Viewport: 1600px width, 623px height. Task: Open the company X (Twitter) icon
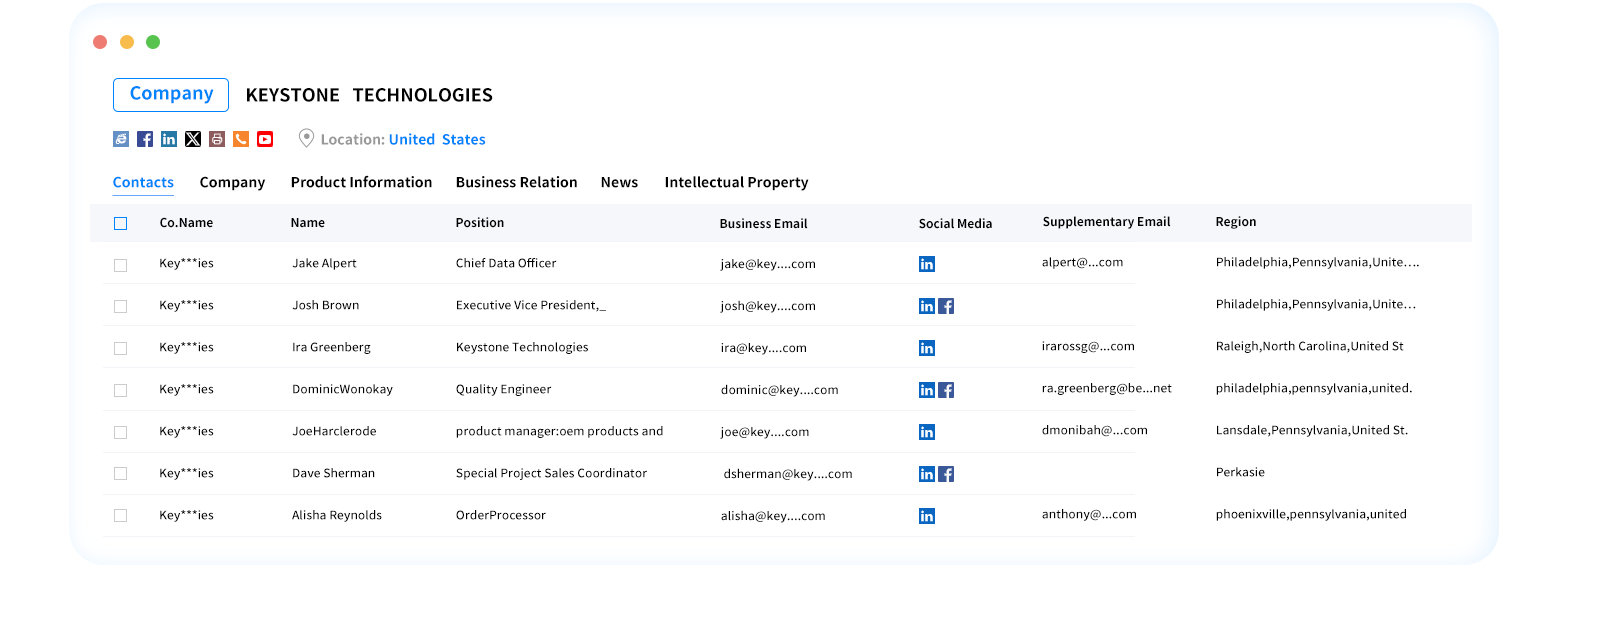[x=193, y=139]
